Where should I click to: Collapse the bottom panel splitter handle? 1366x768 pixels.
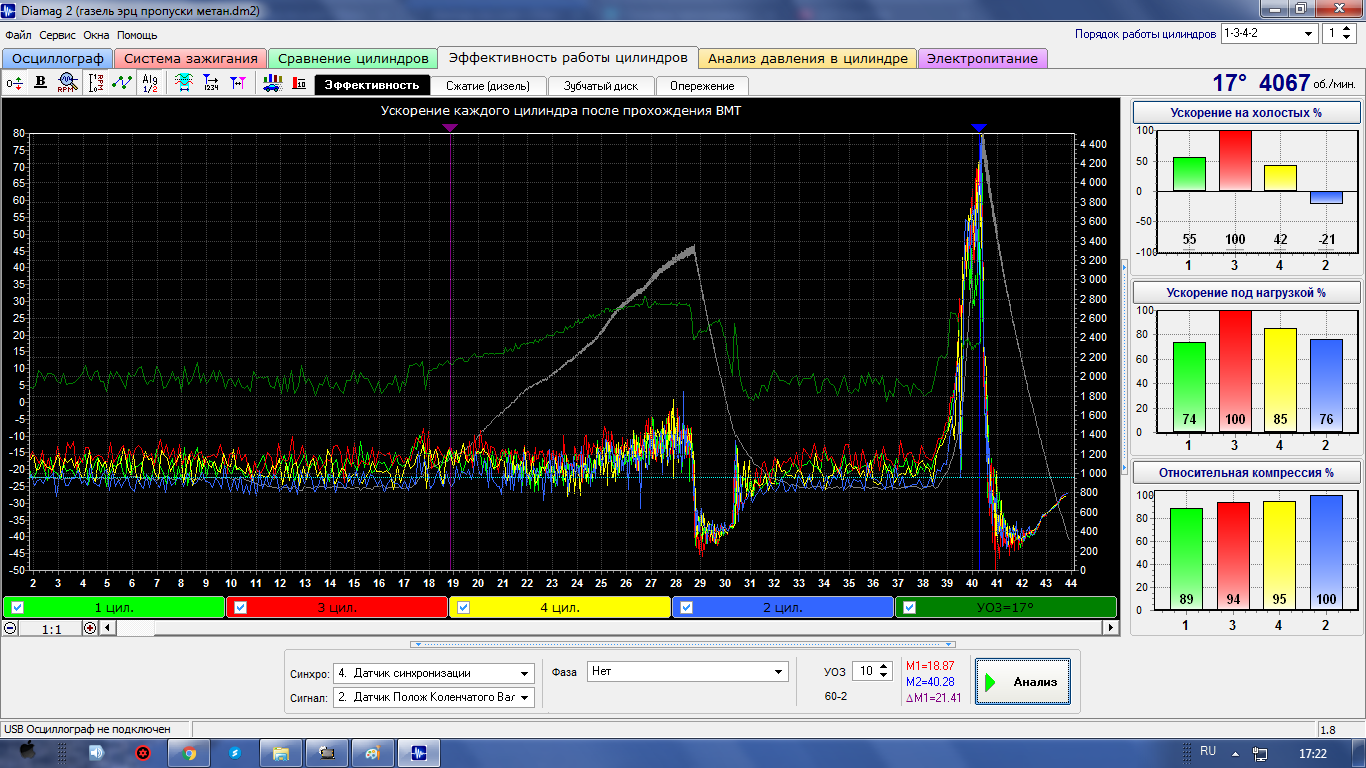pyautogui.click(x=683, y=645)
